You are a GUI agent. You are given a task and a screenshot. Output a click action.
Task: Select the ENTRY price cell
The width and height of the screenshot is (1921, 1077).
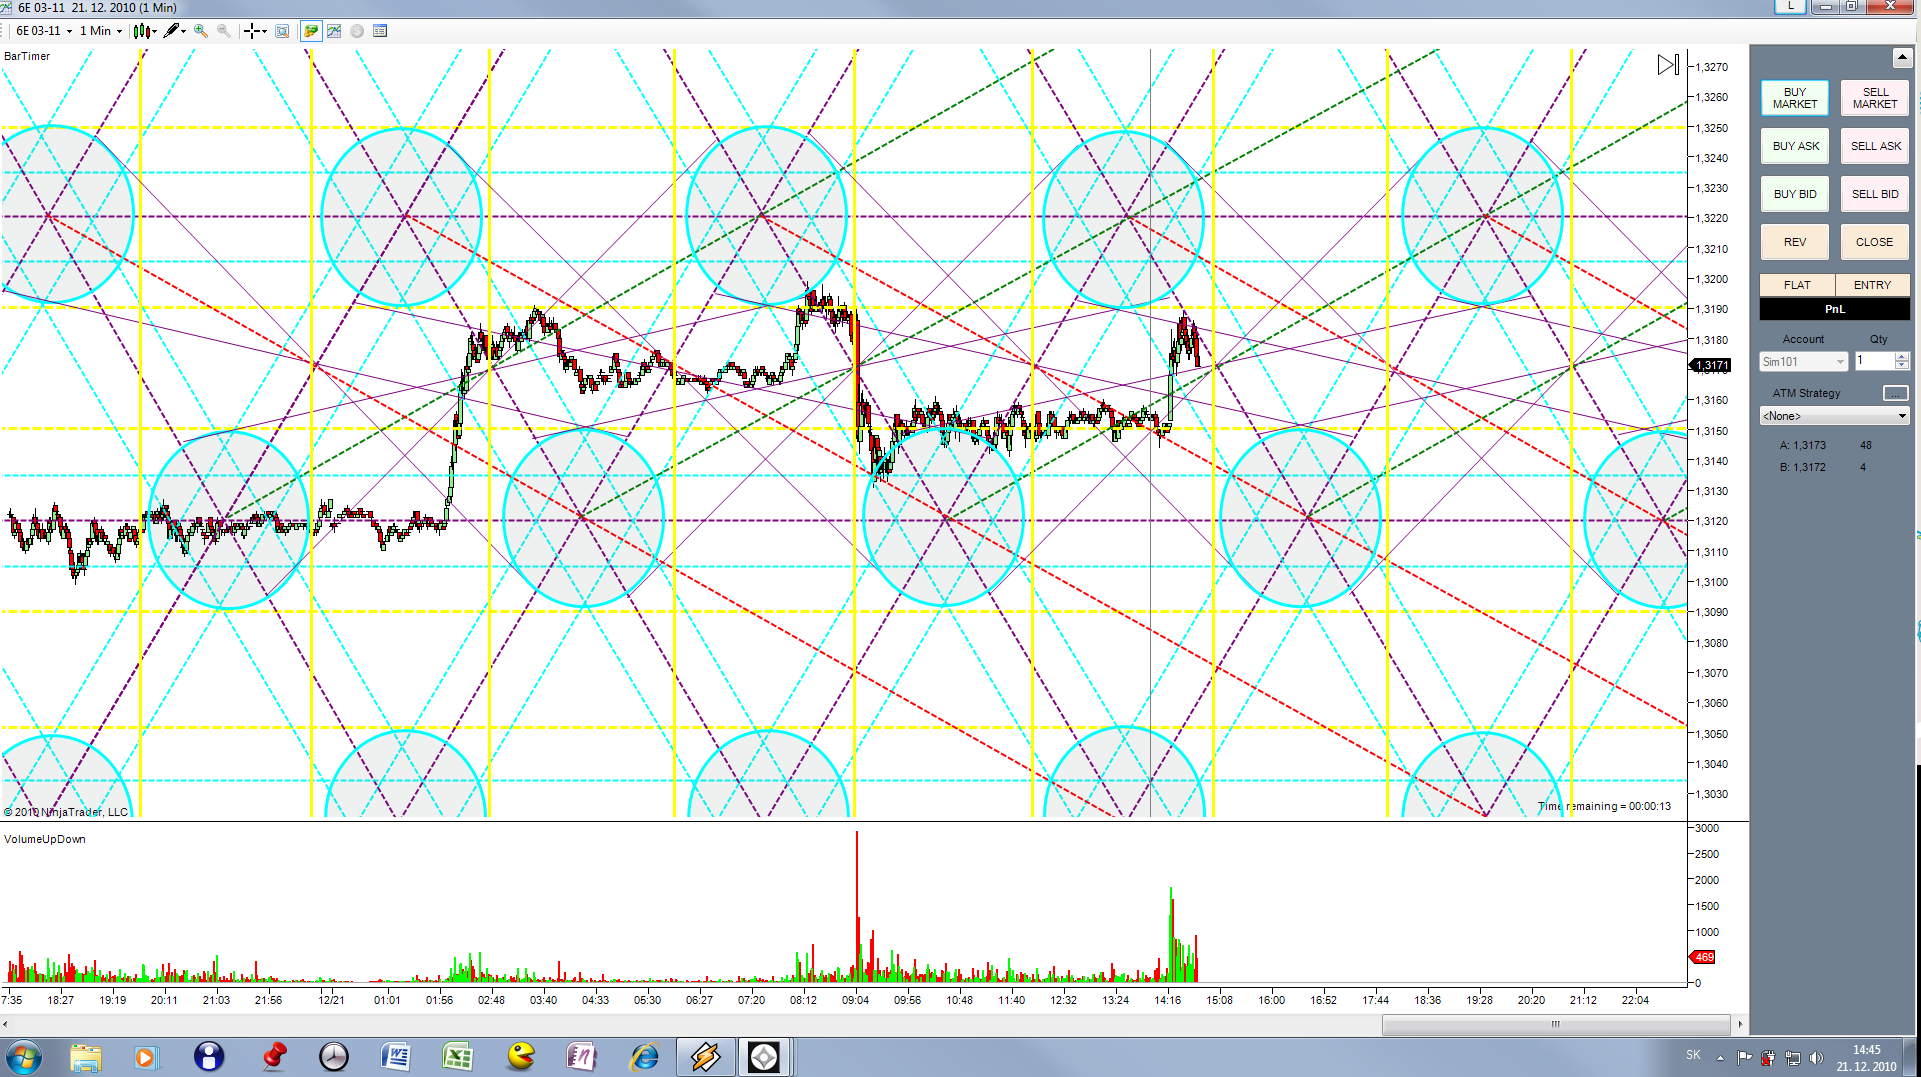(x=1872, y=285)
